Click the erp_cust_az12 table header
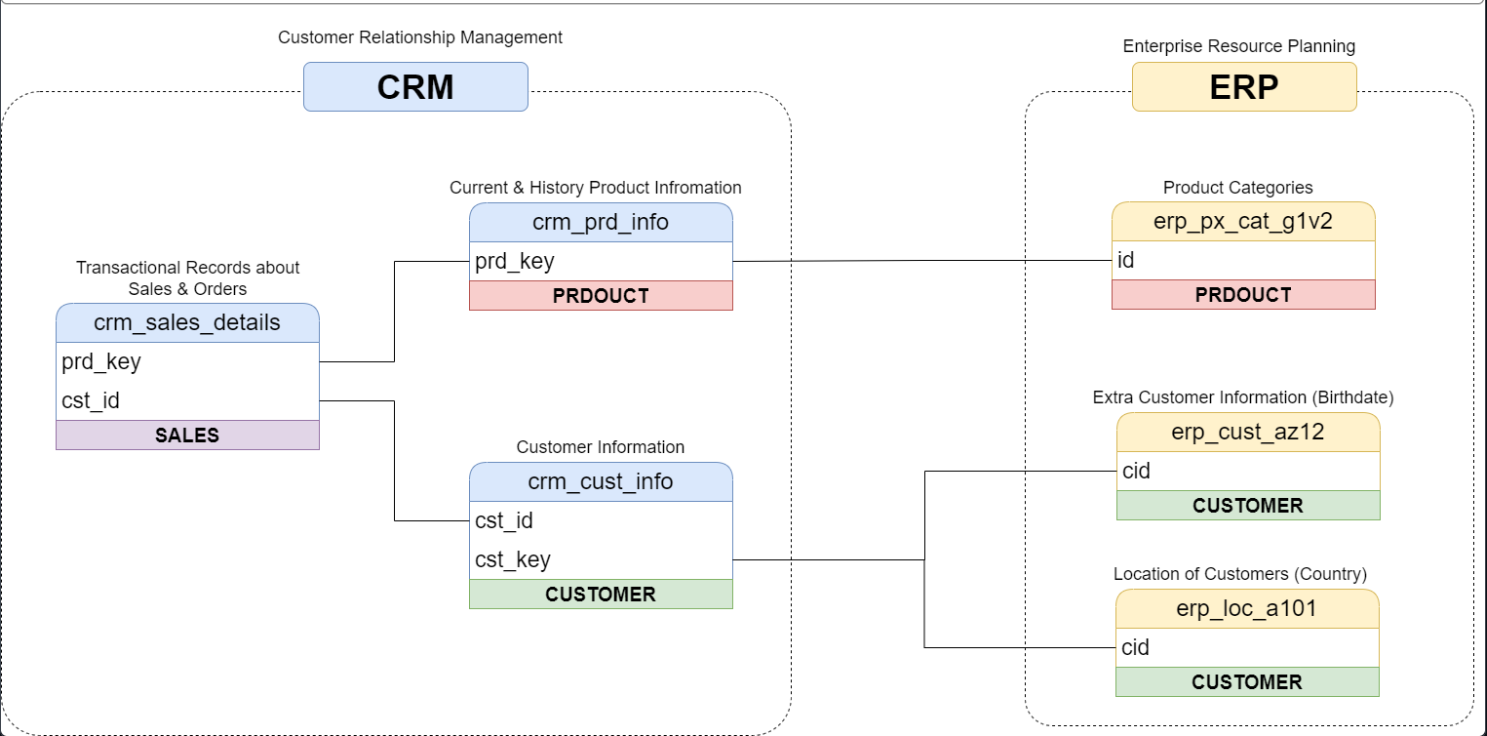 point(1248,432)
